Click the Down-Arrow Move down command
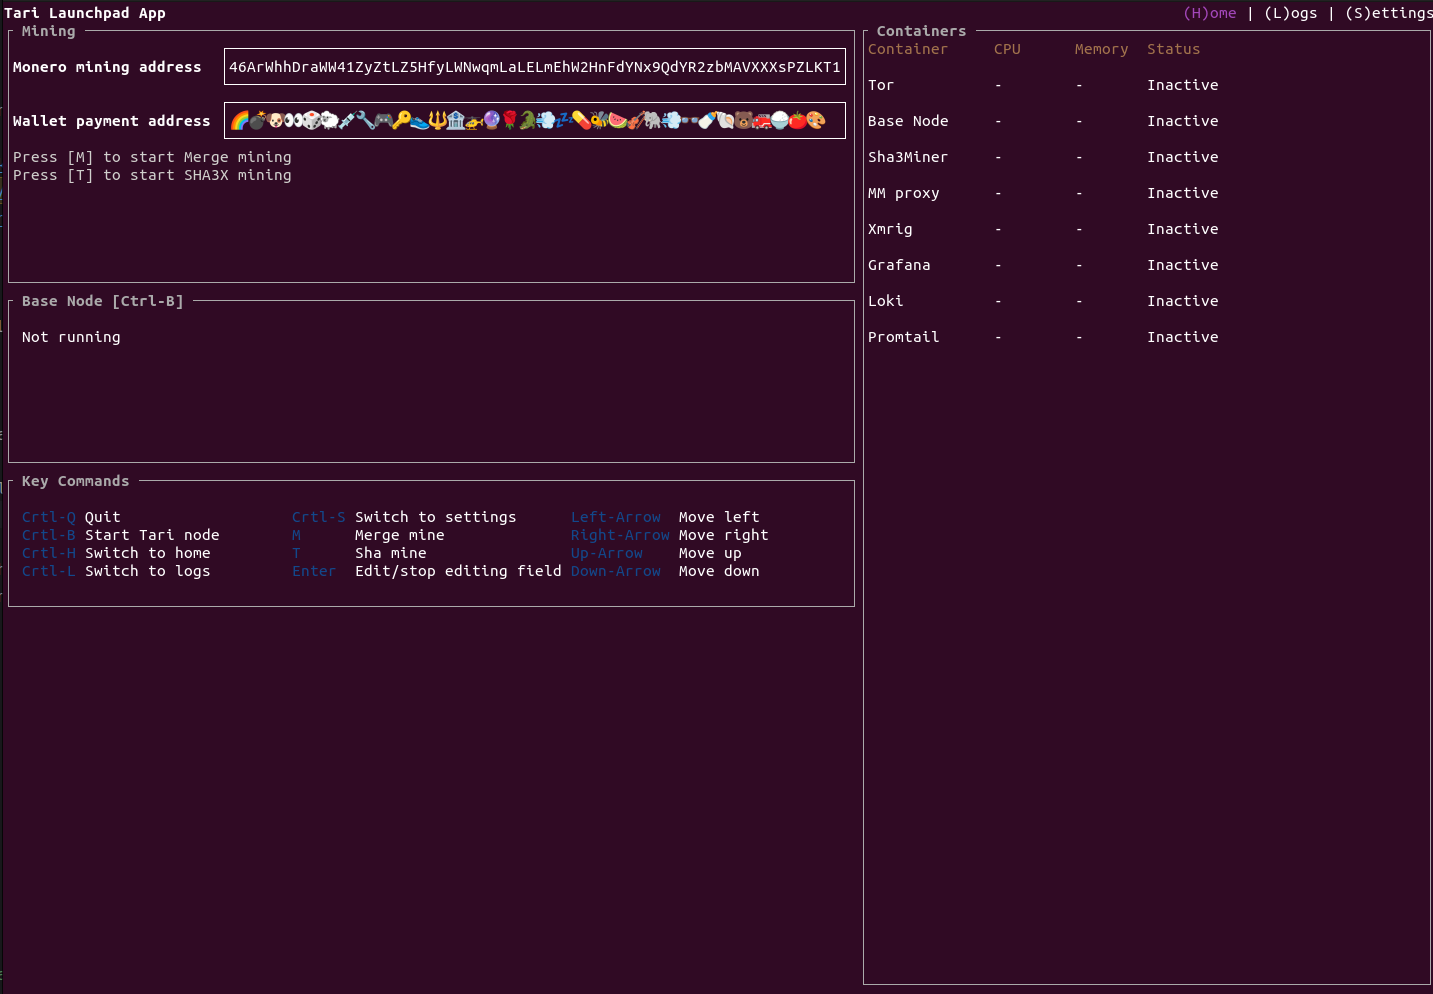Screen dimensions: 1433x994 [665, 571]
